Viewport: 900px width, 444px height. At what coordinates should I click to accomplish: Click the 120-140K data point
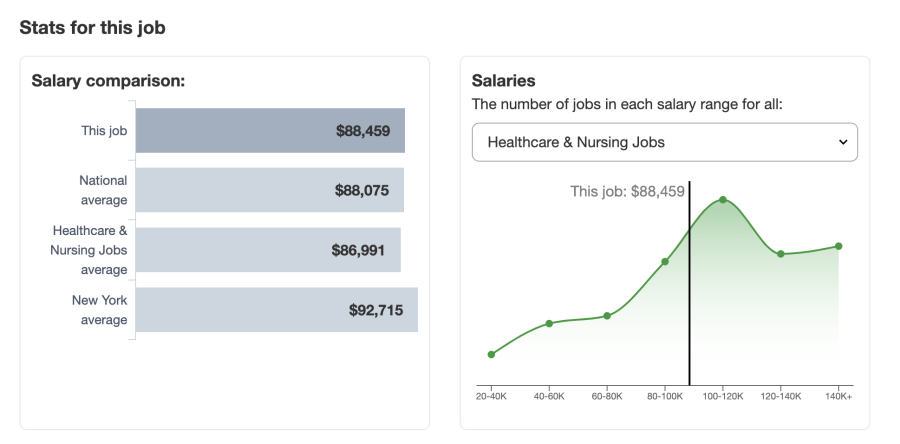pyautogui.click(x=781, y=254)
